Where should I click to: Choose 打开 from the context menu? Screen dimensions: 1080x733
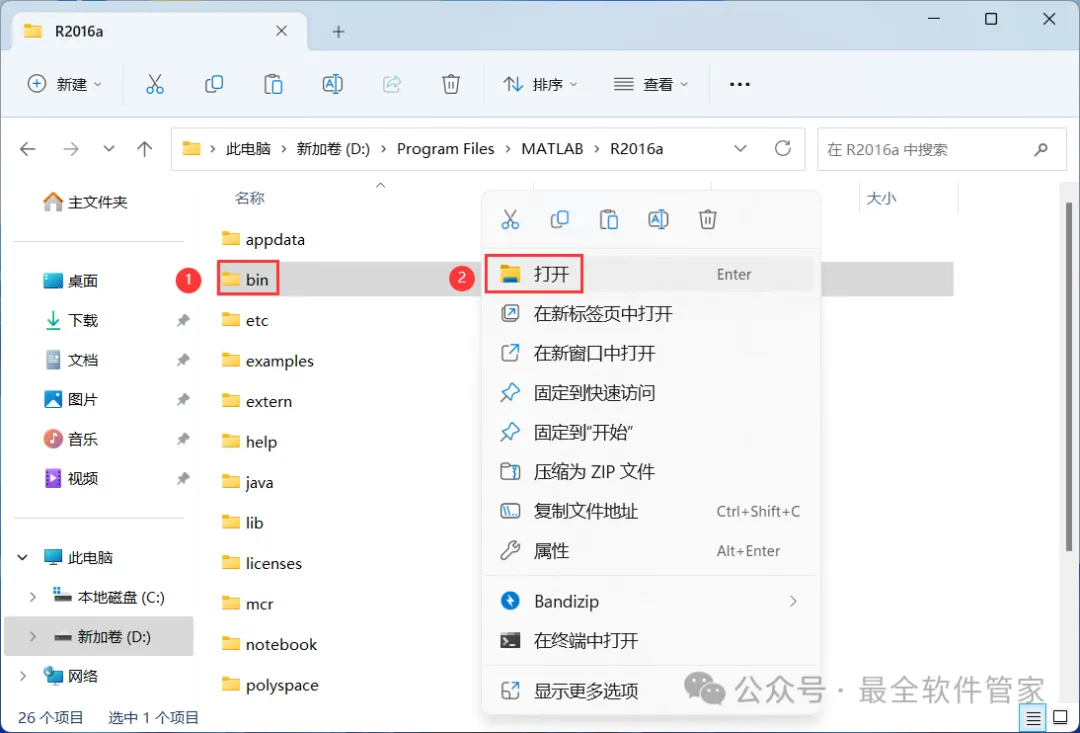650,274
